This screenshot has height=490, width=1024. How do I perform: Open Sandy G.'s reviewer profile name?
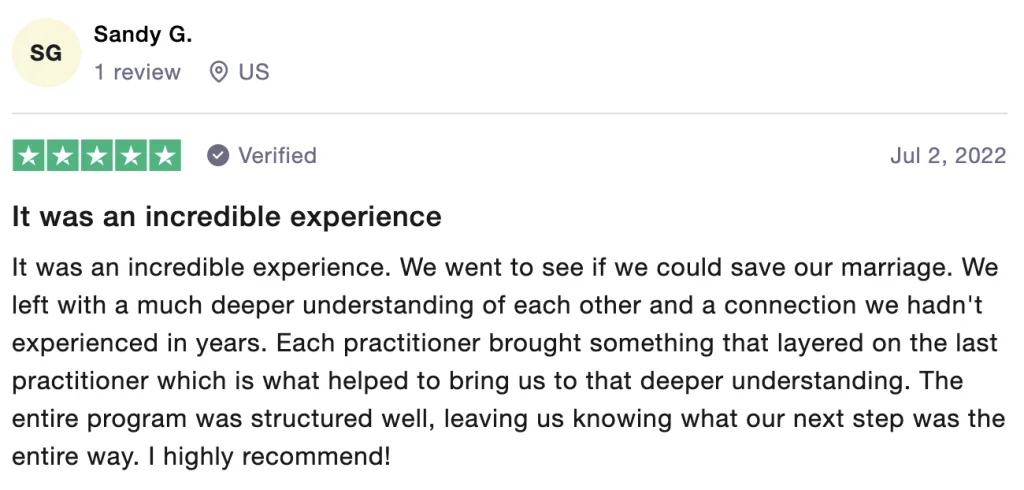coord(143,34)
